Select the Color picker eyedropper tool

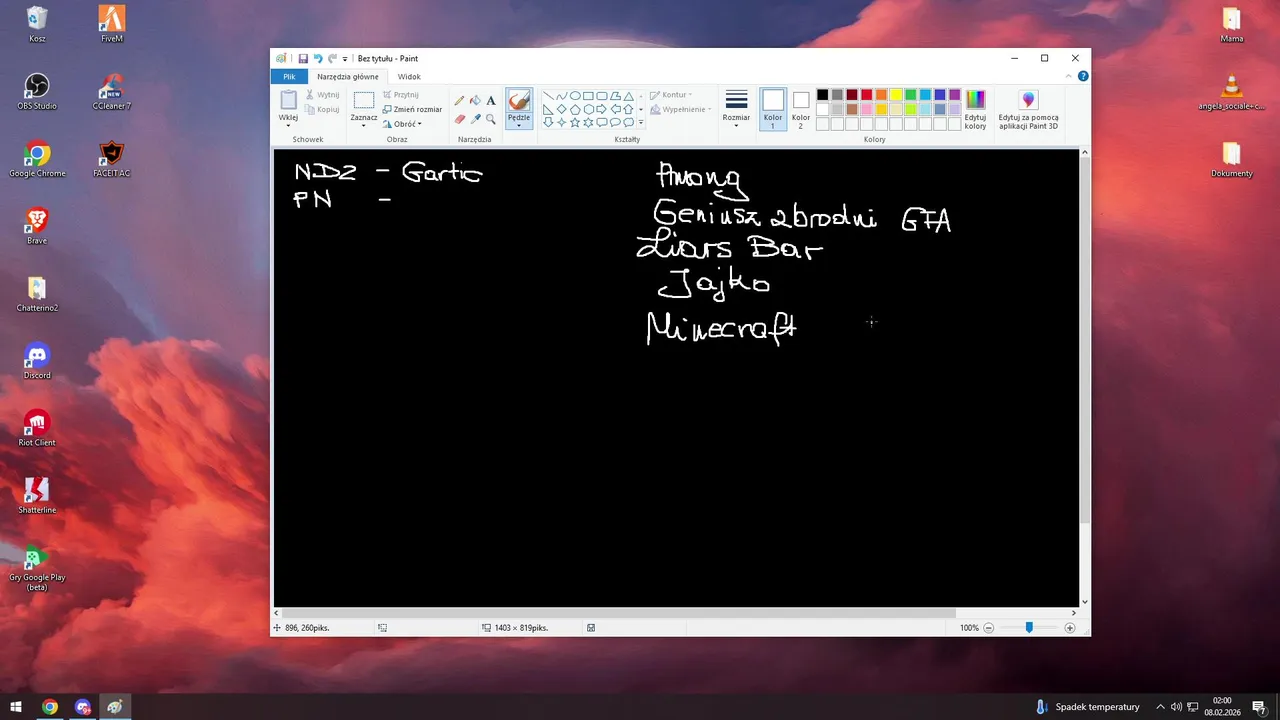click(x=475, y=119)
